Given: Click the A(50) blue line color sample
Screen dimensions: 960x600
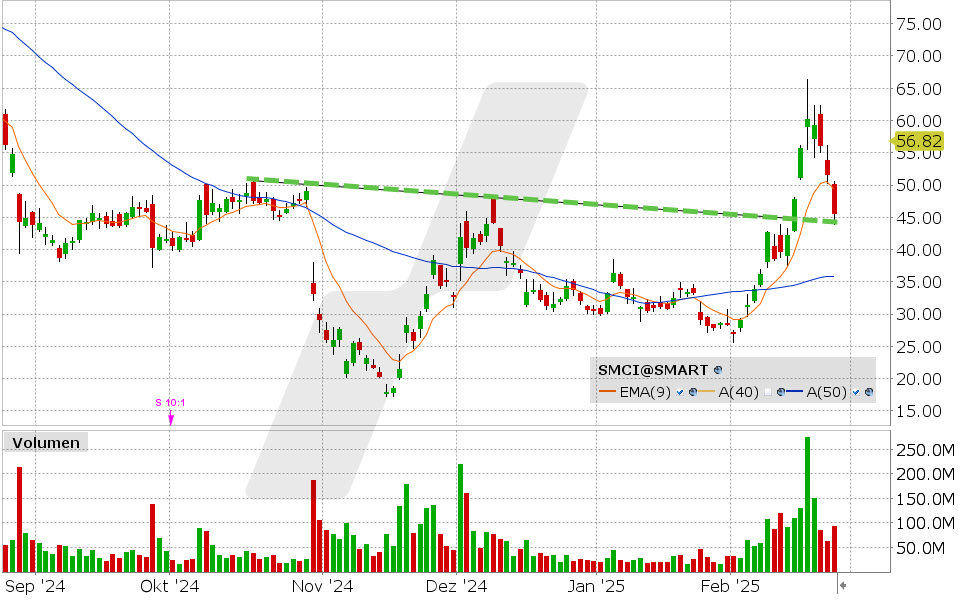Looking at the screenshot, I should coord(795,392).
